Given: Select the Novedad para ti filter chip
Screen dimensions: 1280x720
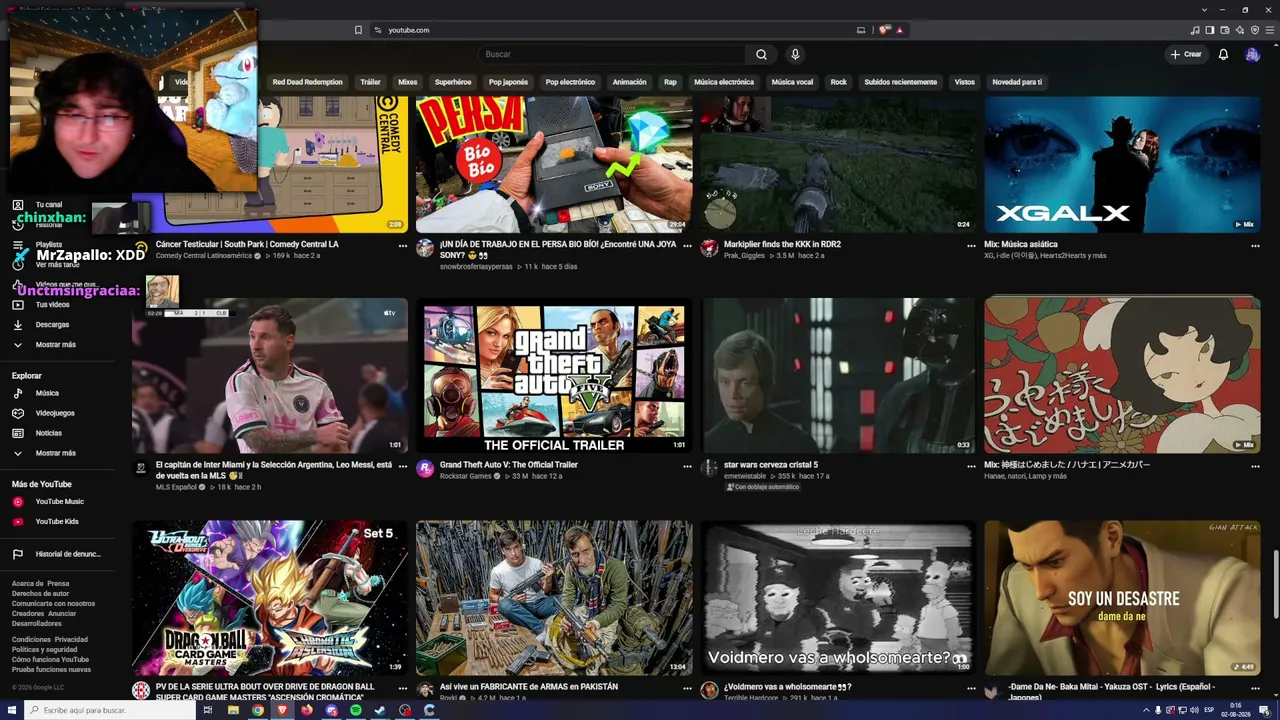Looking at the screenshot, I should pyautogui.click(x=1017, y=82).
